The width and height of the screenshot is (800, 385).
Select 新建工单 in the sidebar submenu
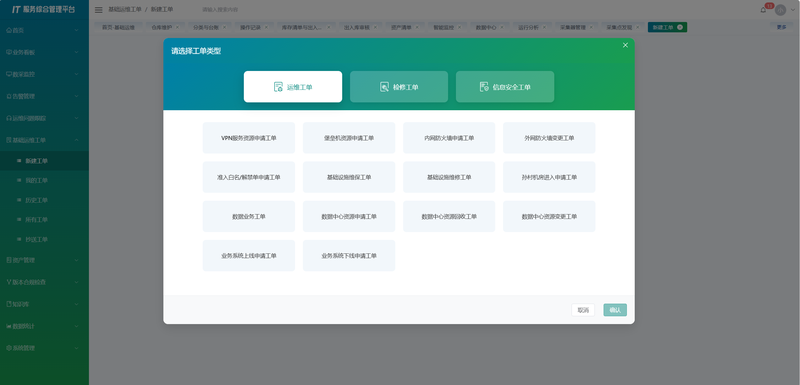44,161
